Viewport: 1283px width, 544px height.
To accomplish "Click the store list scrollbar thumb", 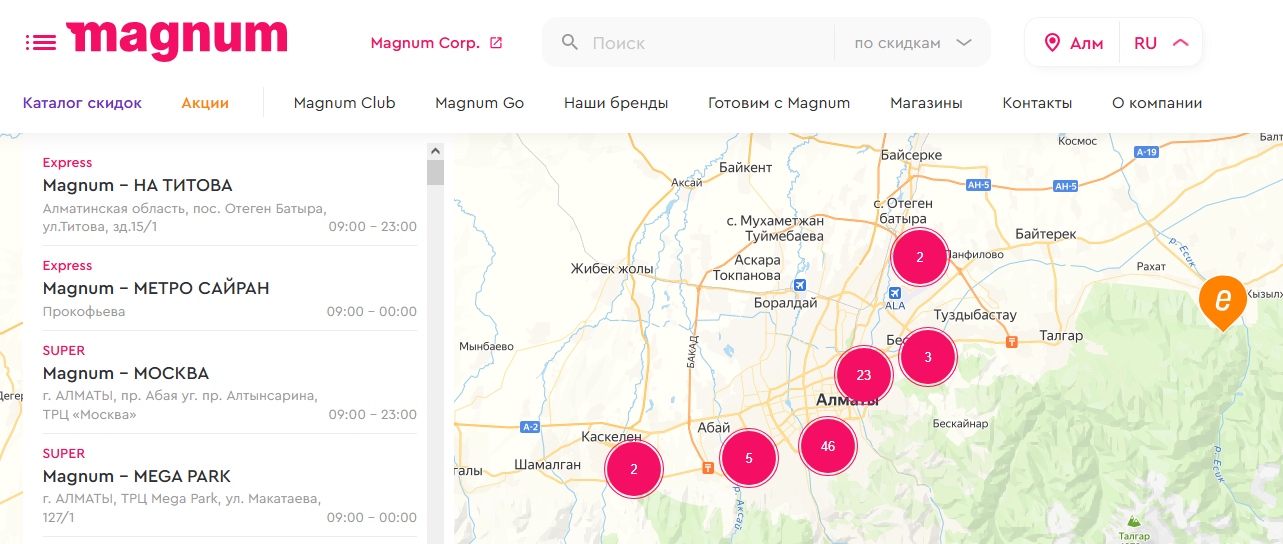I will (x=435, y=172).
